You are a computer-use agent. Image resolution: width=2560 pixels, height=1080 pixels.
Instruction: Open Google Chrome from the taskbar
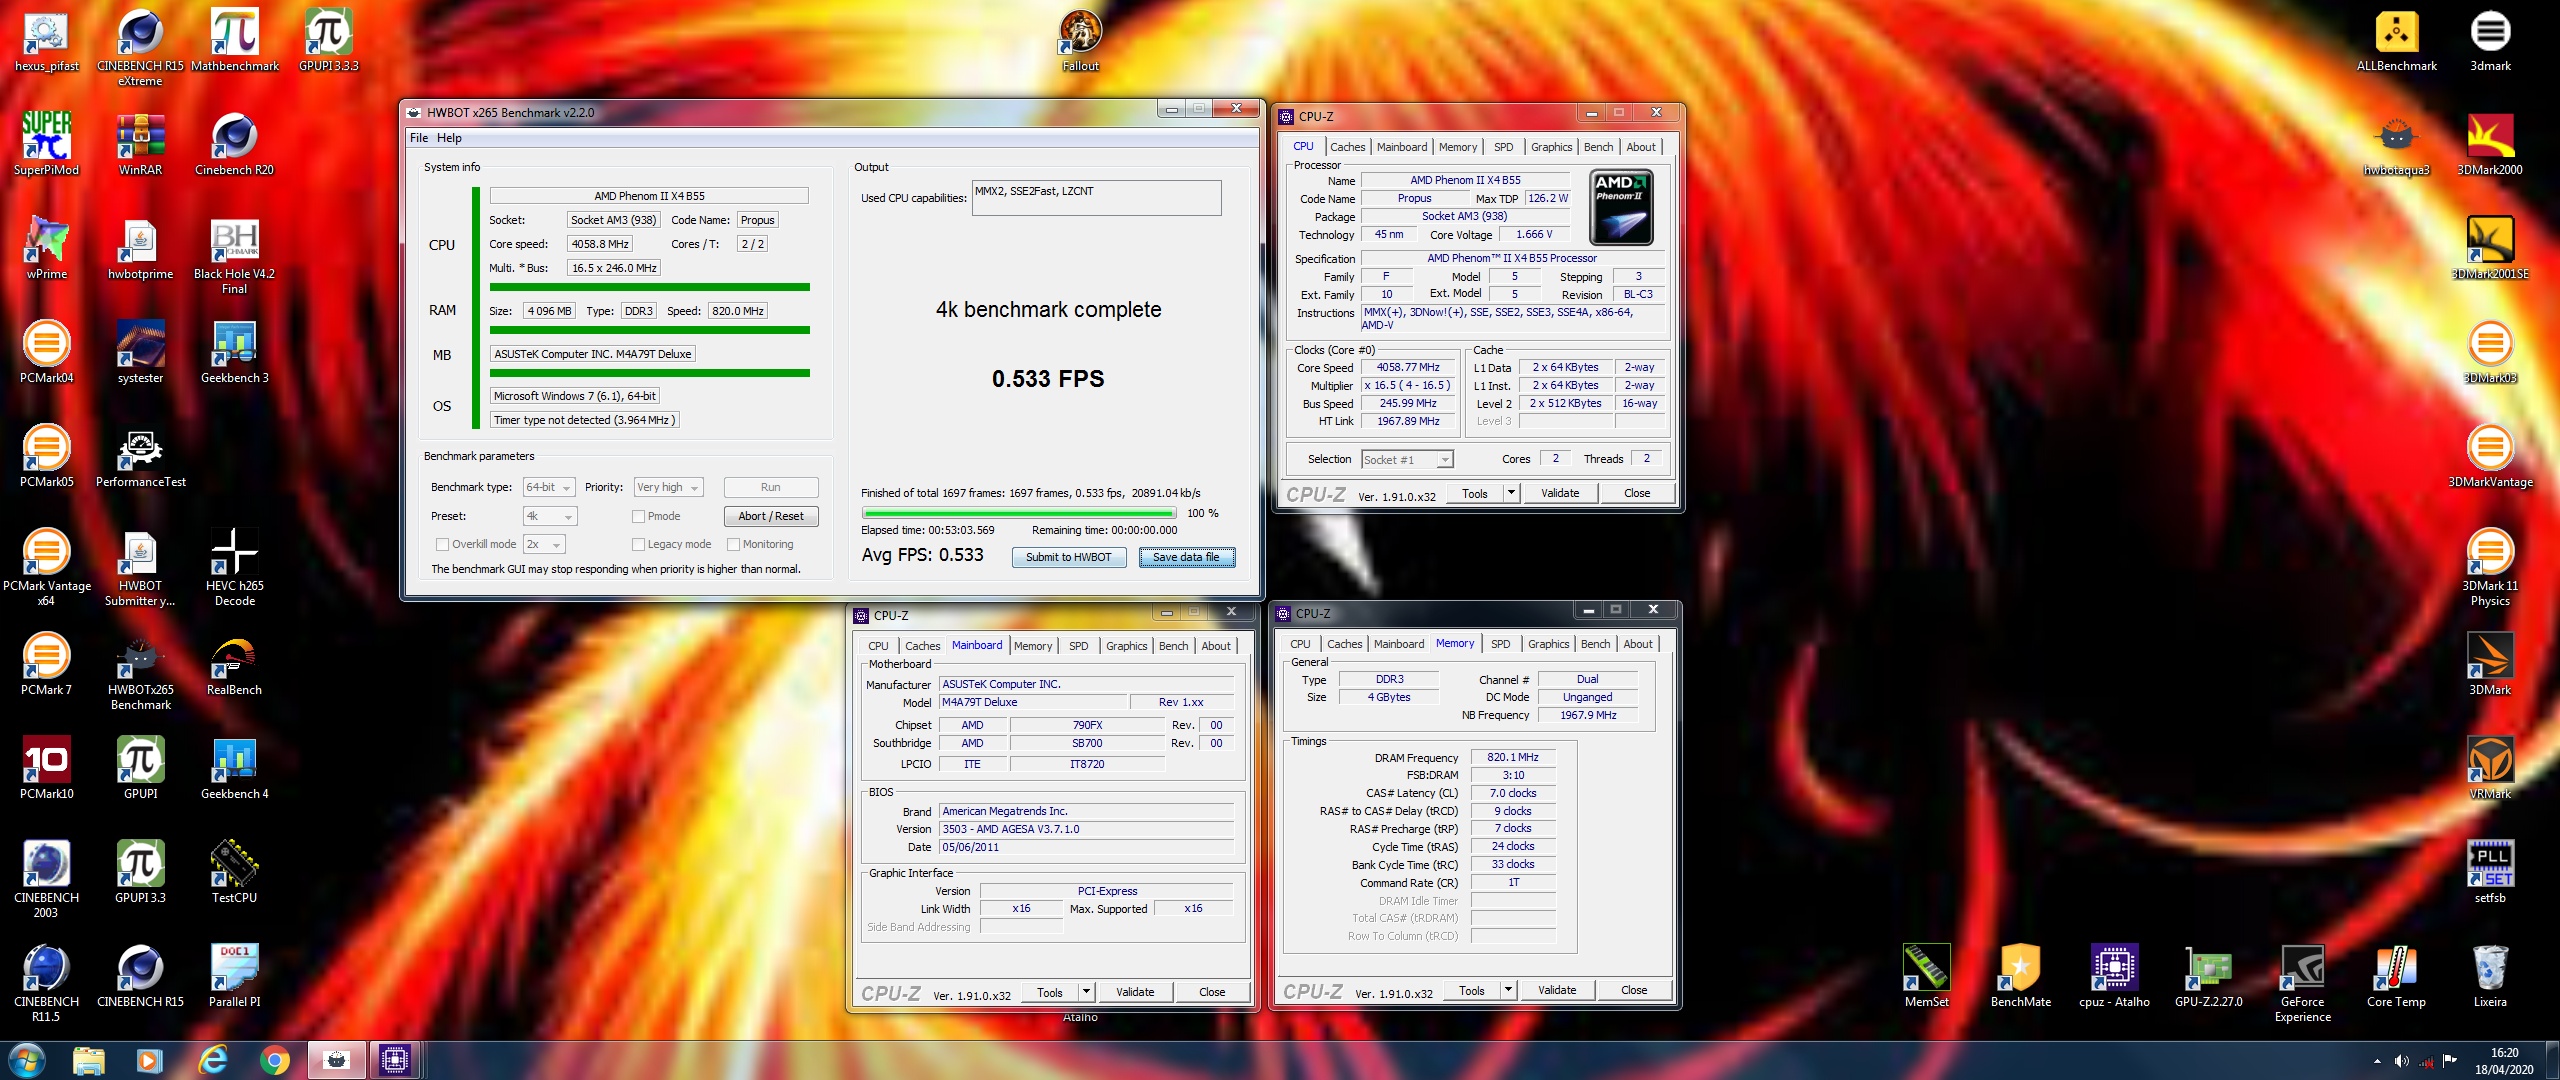pos(275,1060)
